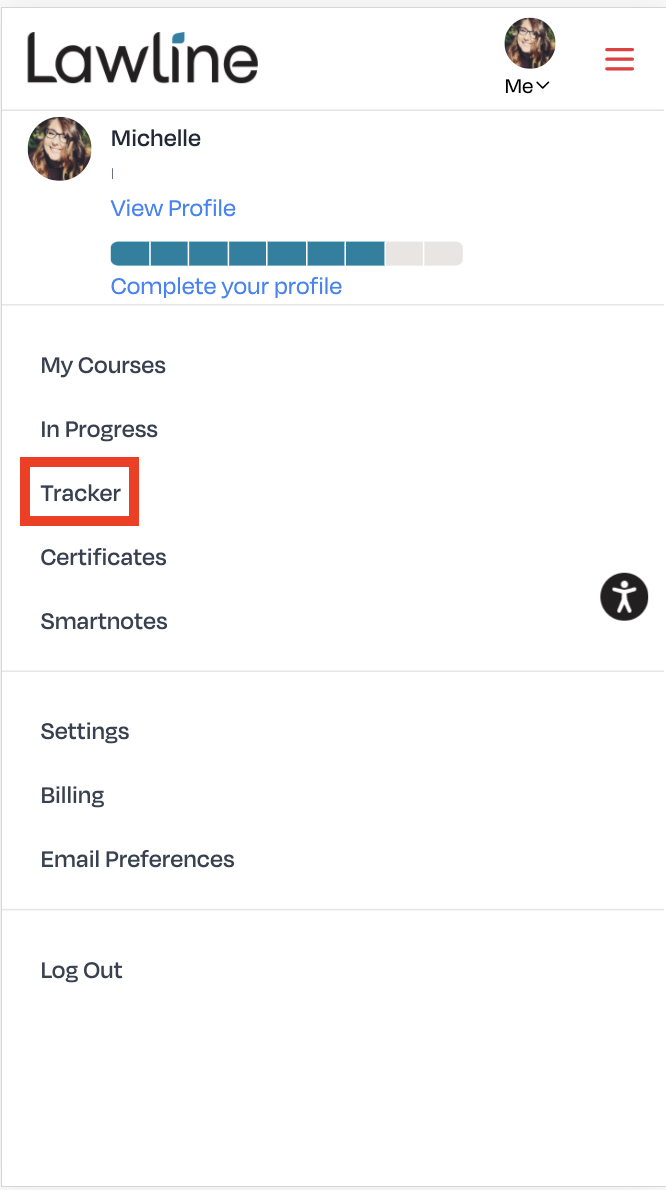Open Email Preferences

[137, 859]
